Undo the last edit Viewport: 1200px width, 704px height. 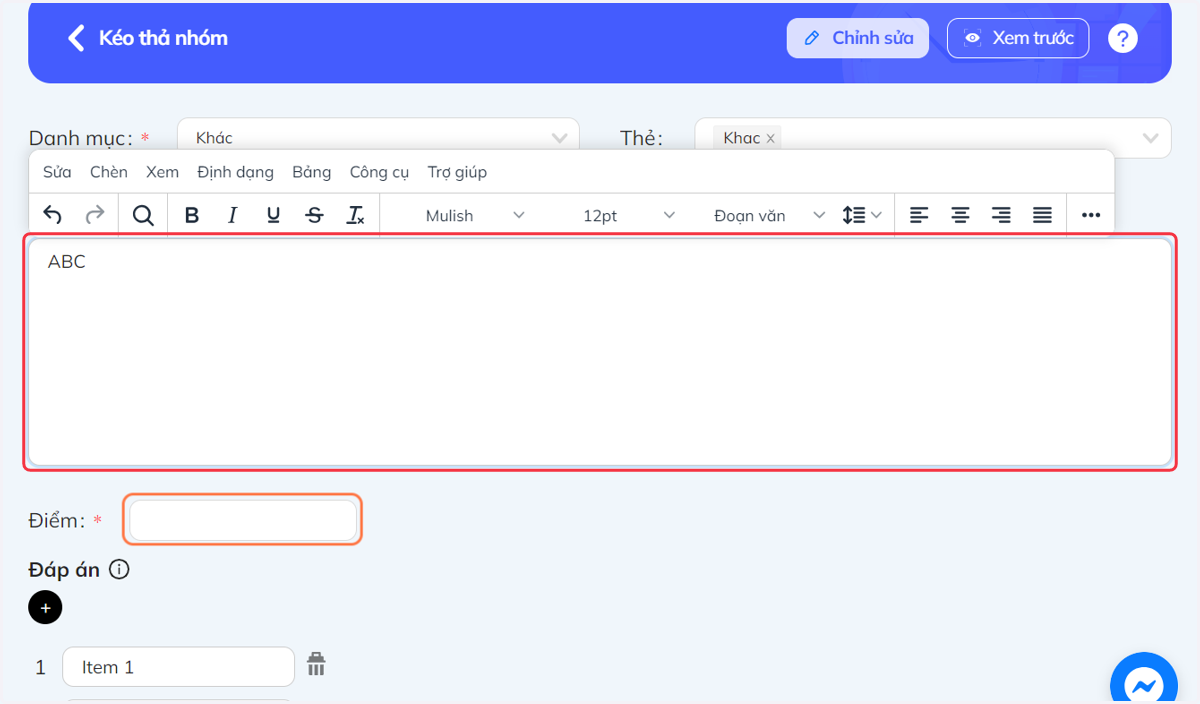[53, 215]
